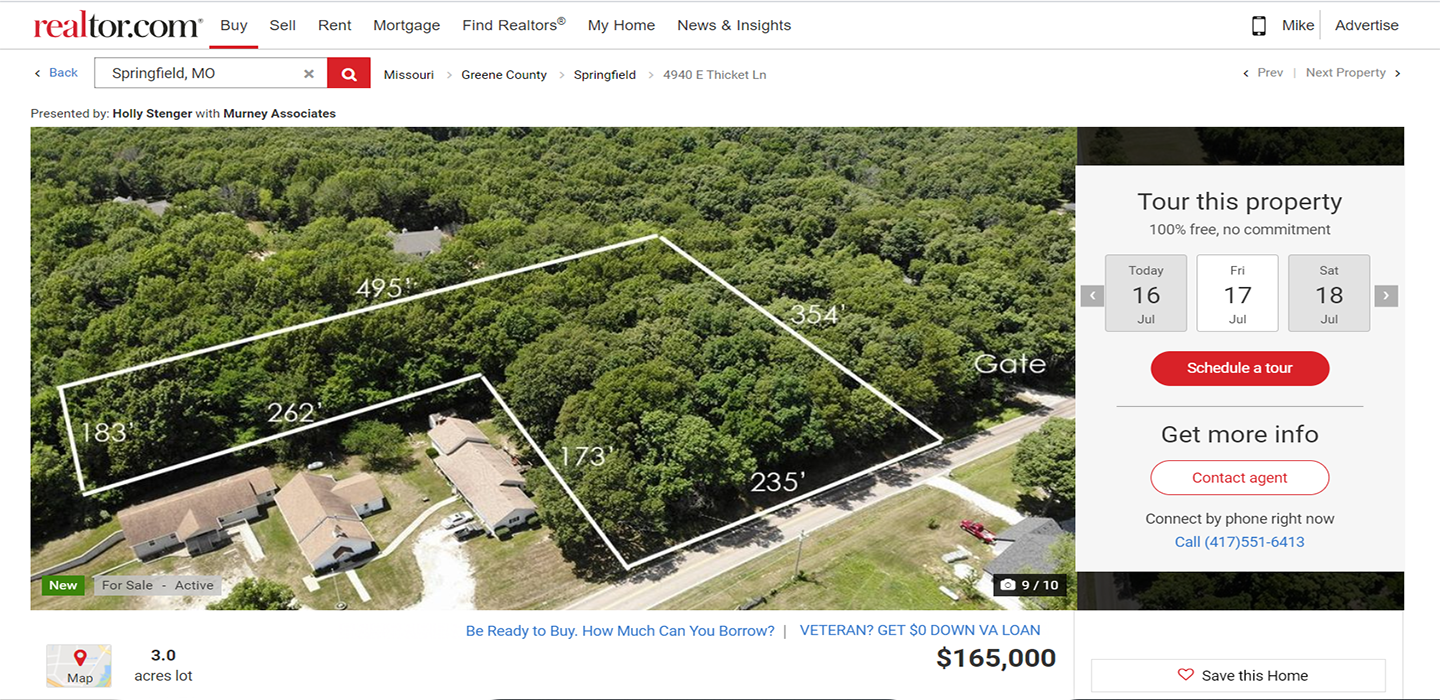The image size is (1440, 700).
Task: Select Fri 17 Jul tour date
Action: pos(1238,293)
